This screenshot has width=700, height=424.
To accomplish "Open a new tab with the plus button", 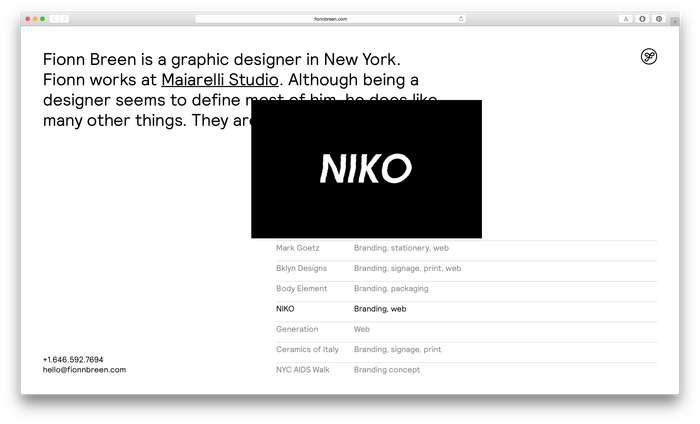I will pyautogui.click(x=675, y=21).
